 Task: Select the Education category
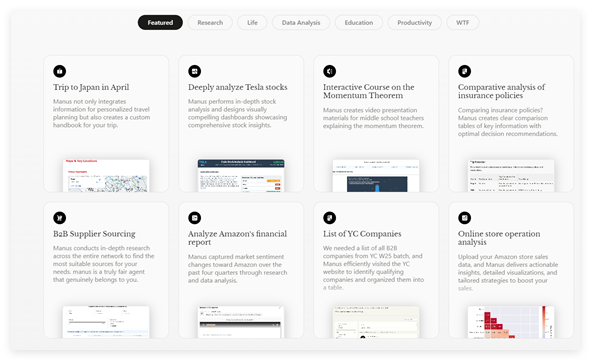(358, 23)
